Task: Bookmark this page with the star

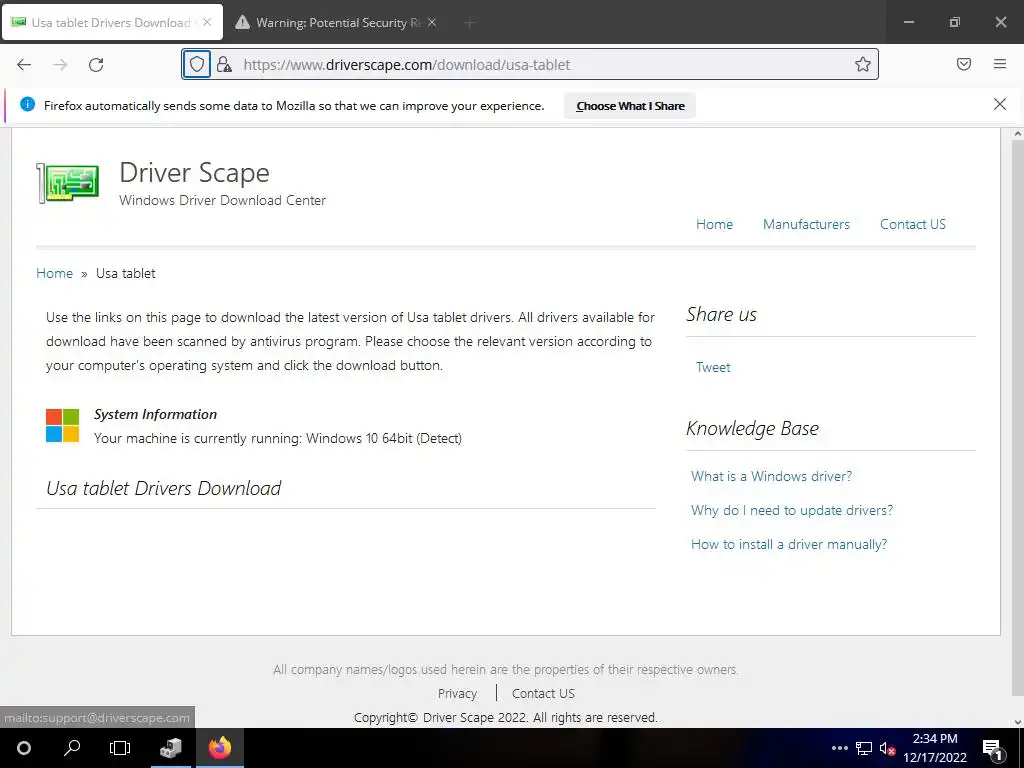Action: [x=863, y=65]
